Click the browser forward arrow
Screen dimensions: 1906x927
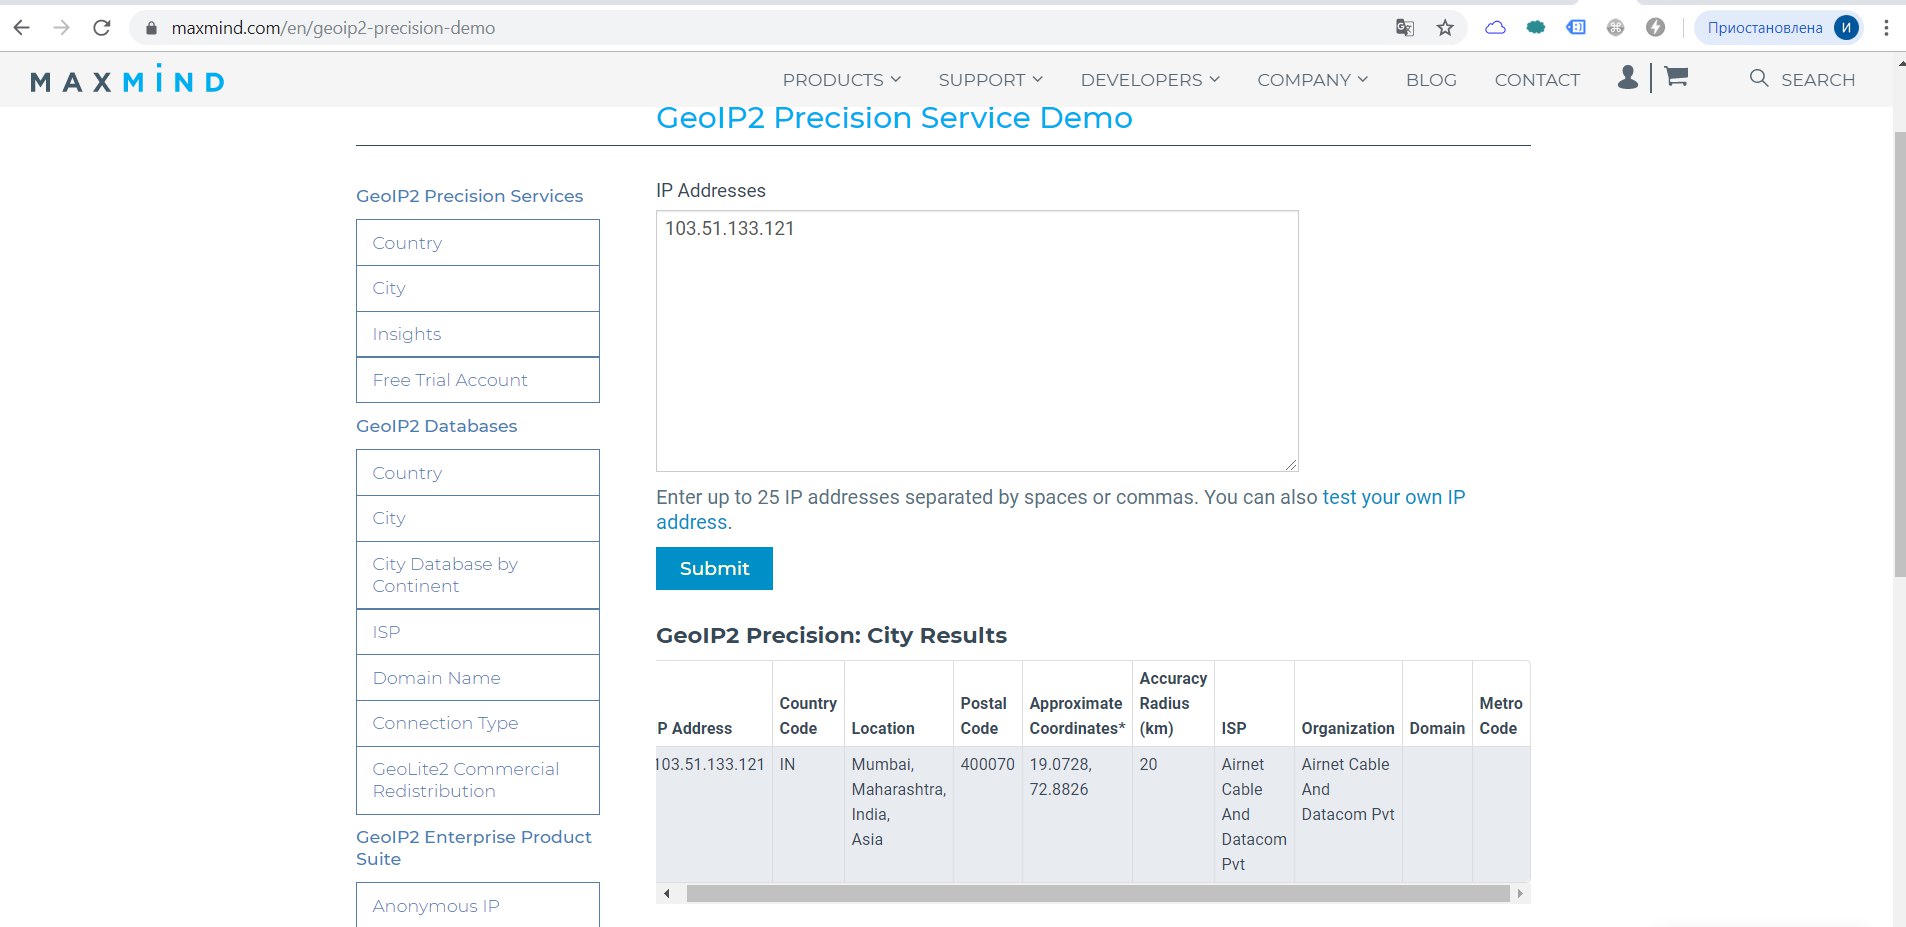tap(61, 28)
